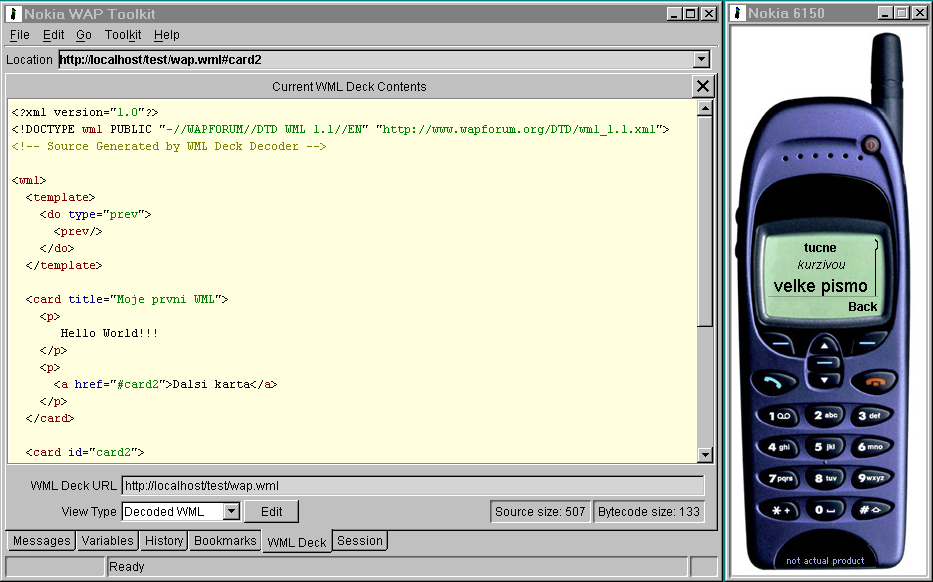This screenshot has height=582, width=933.
Task: Tap the phone's scroll down arrow key
Action: pyautogui.click(x=824, y=380)
